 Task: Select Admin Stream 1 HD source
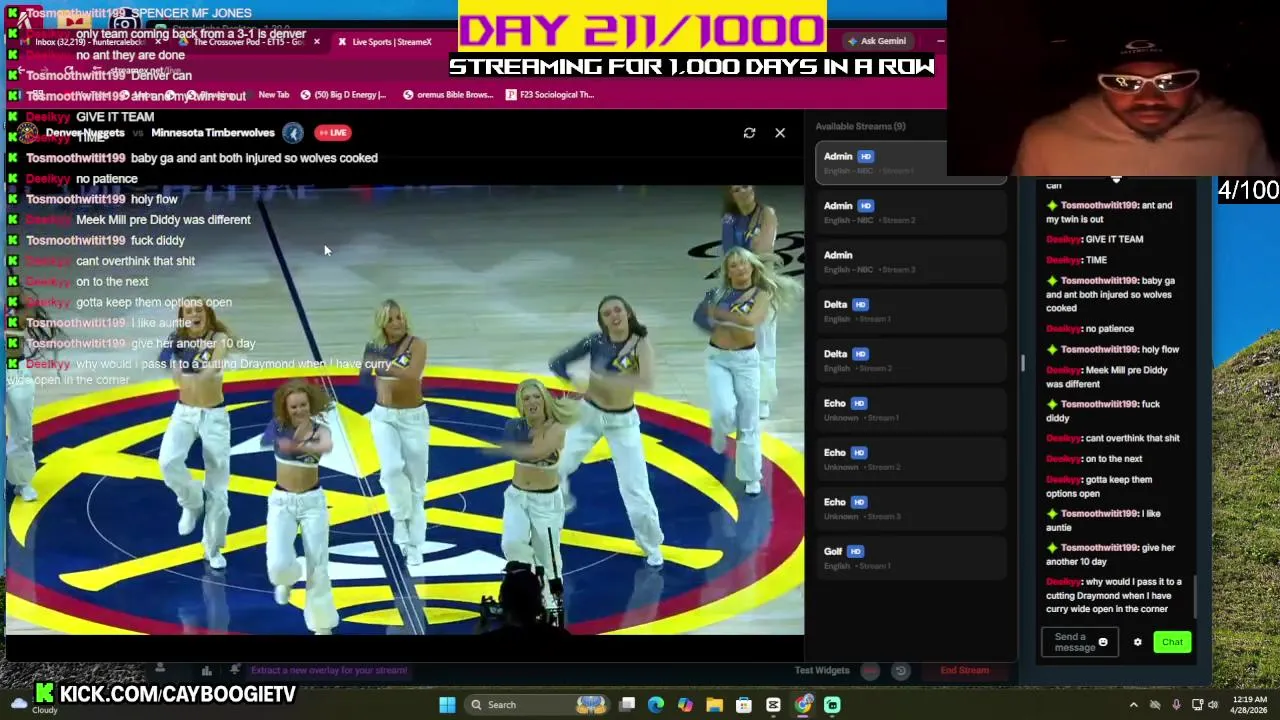click(910, 163)
